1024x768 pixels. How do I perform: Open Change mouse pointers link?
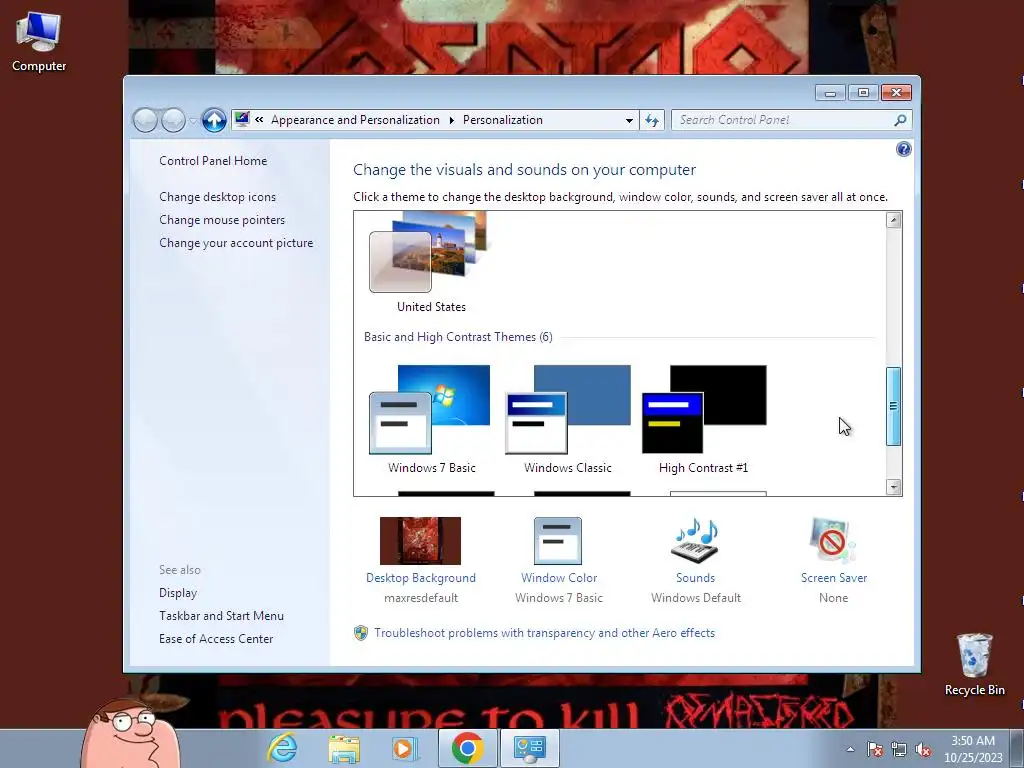222,220
